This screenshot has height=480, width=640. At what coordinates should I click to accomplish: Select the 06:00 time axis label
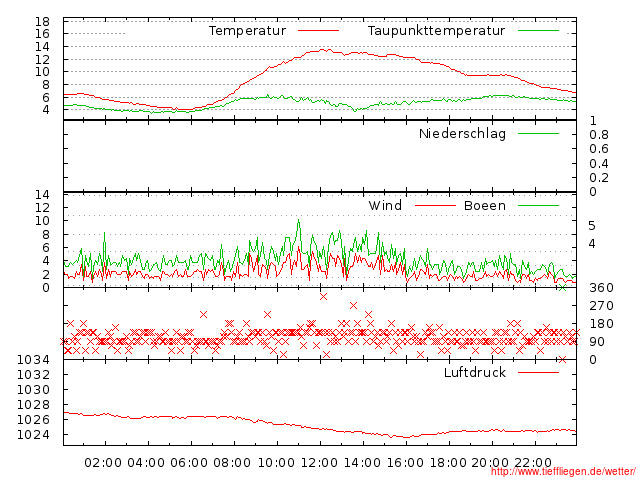189,463
